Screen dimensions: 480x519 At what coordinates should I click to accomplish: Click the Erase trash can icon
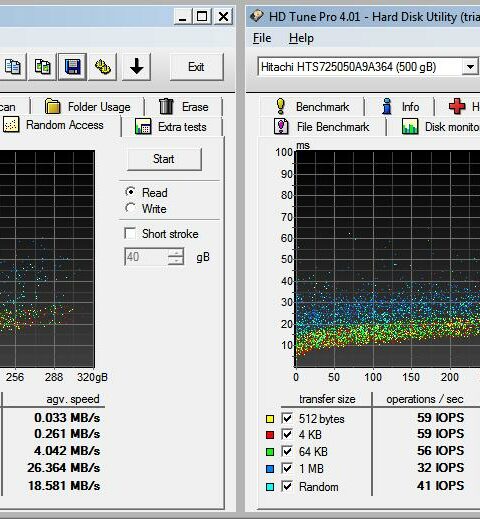tap(166, 106)
